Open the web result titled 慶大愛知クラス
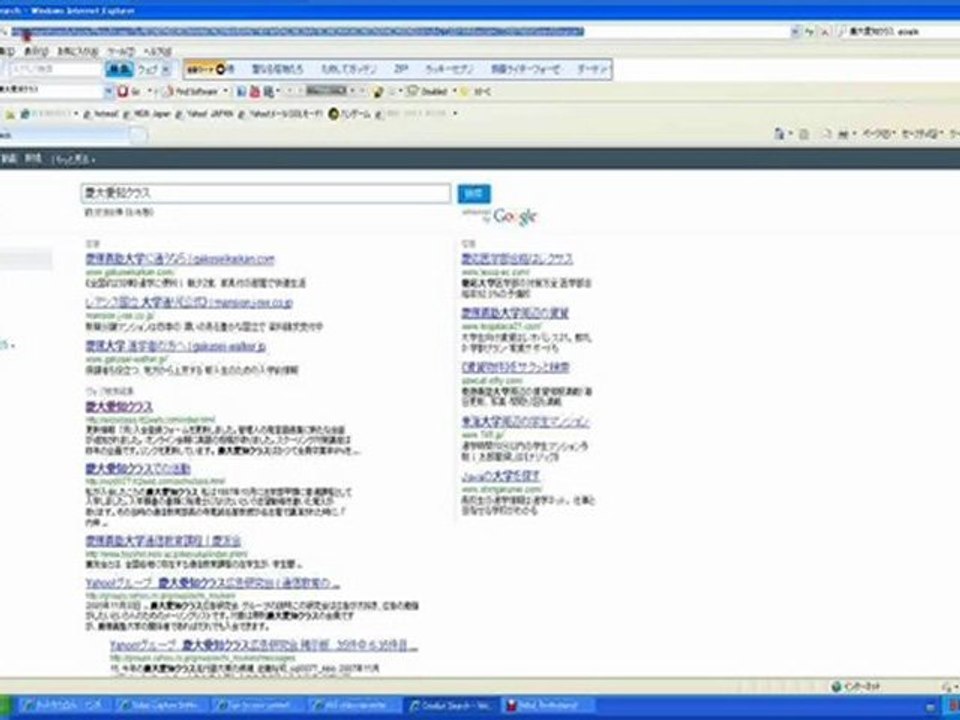Image resolution: width=960 pixels, height=720 pixels. [x=119, y=407]
